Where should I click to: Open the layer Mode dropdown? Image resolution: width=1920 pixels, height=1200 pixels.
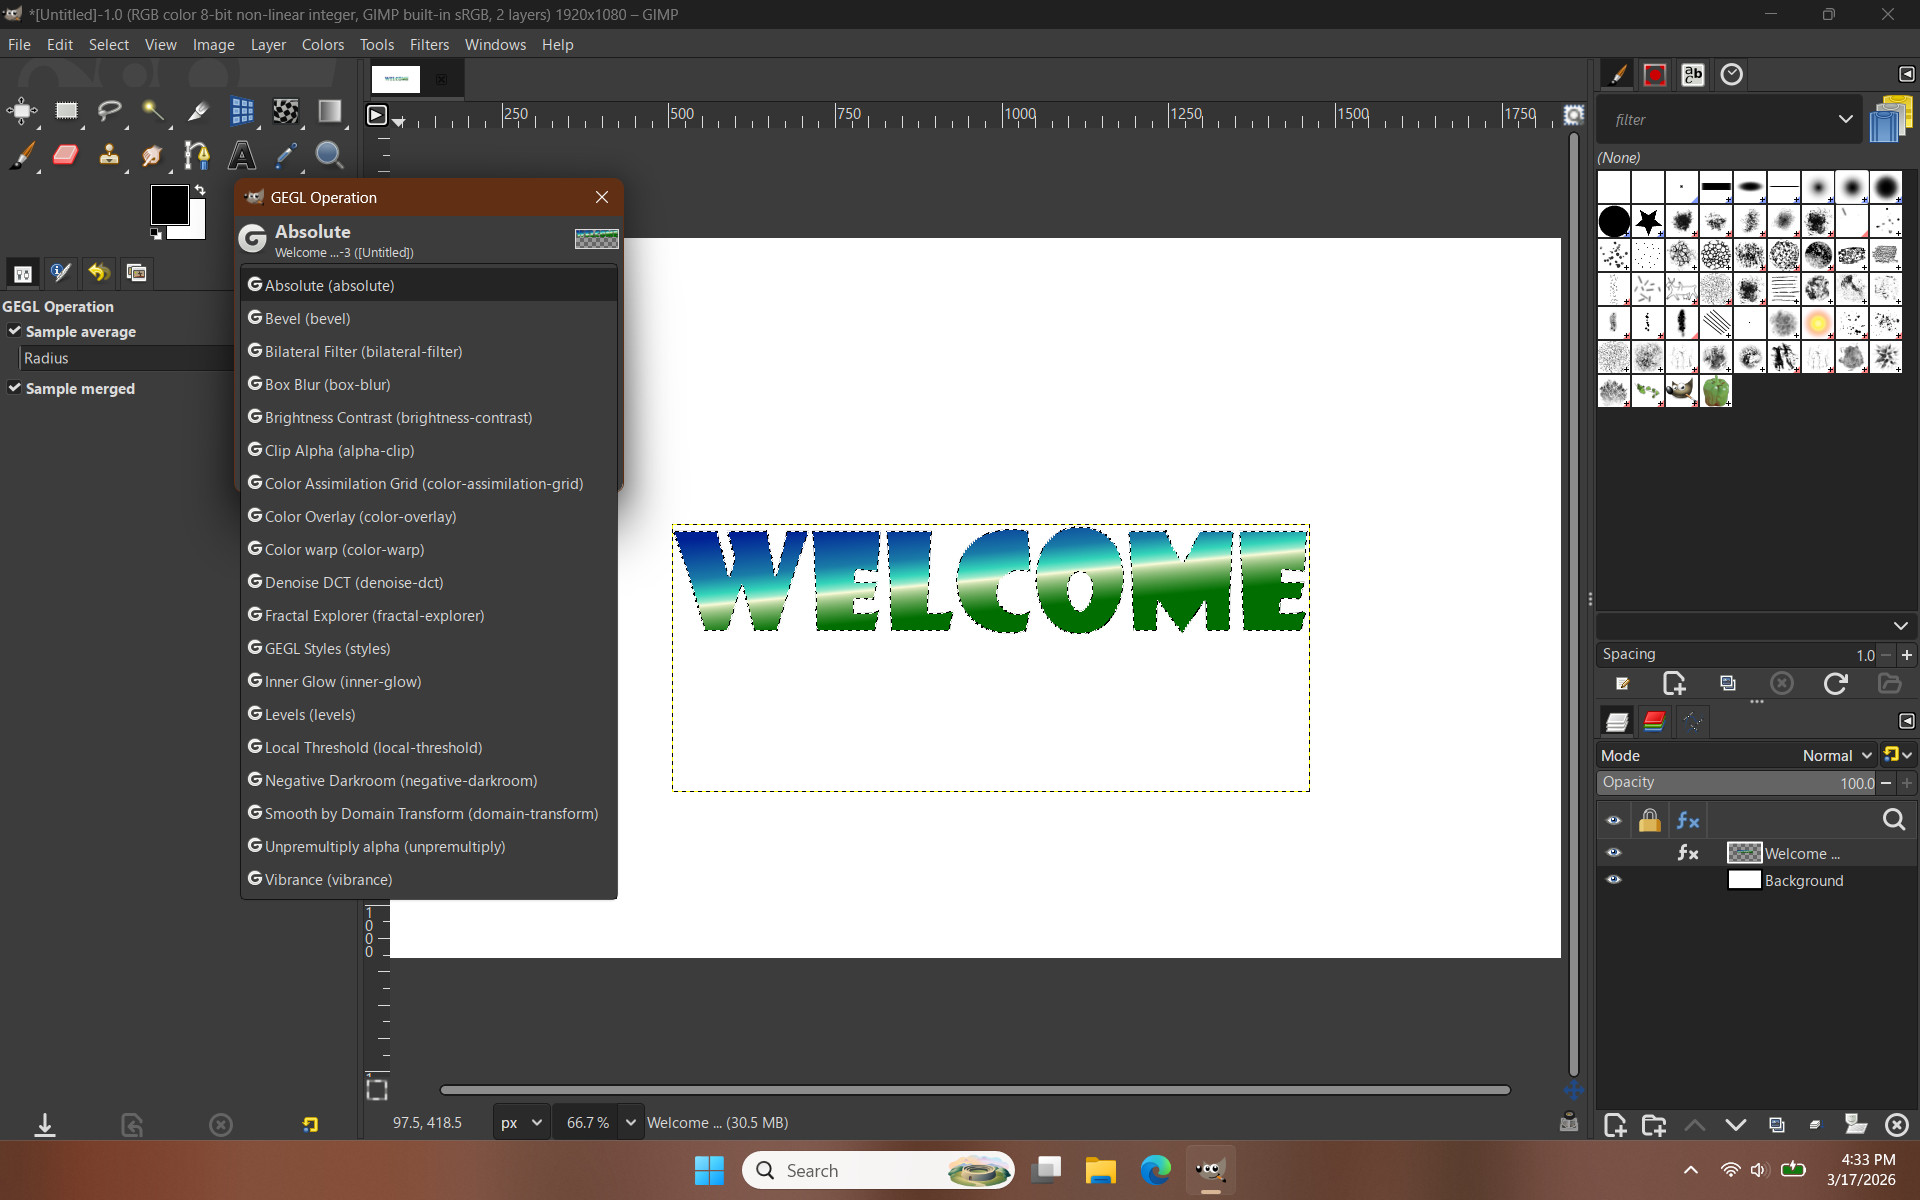point(1836,756)
